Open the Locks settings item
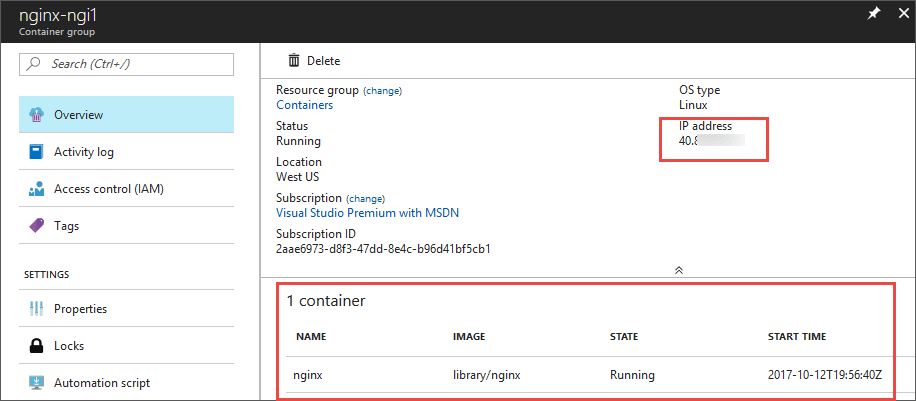Screen dimensions: 916x401 click(x=127, y=345)
